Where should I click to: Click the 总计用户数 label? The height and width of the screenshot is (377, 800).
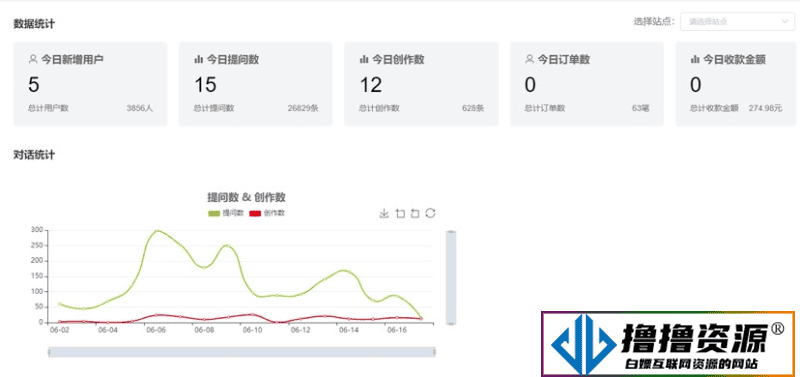48,108
